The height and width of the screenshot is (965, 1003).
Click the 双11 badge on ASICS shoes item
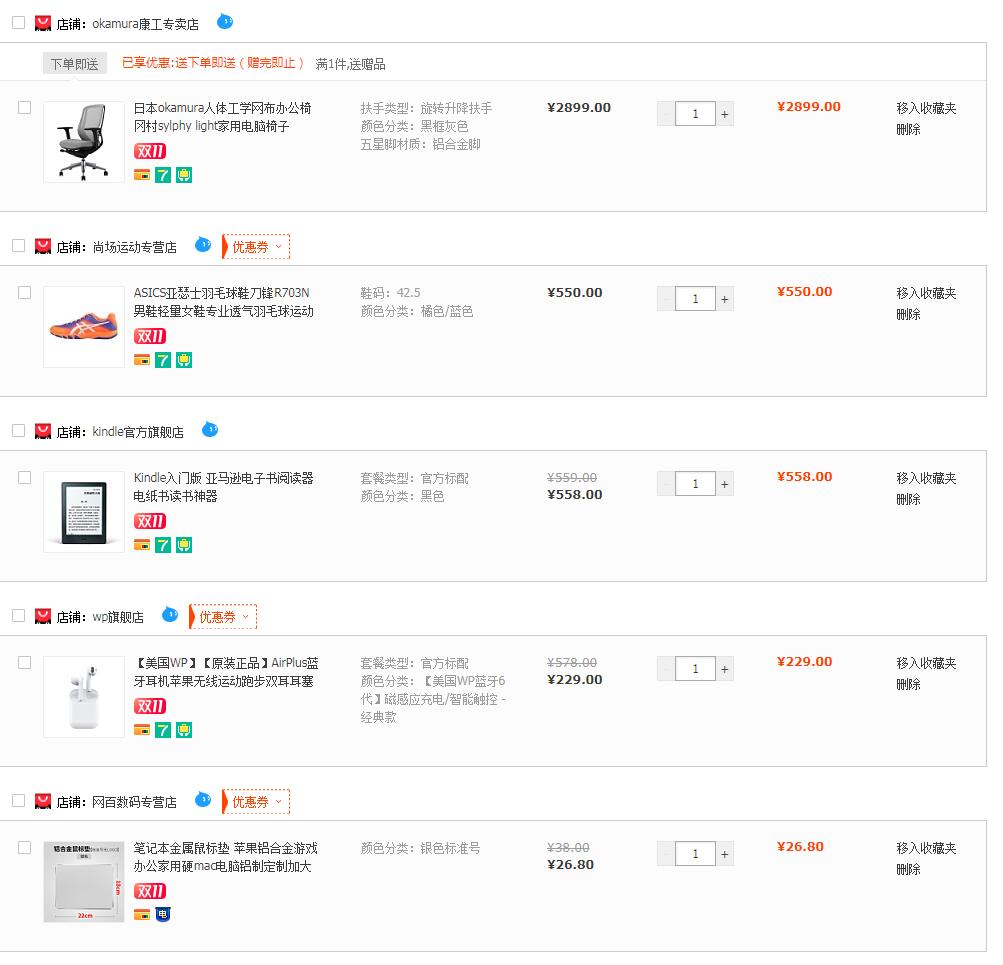click(x=149, y=336)
